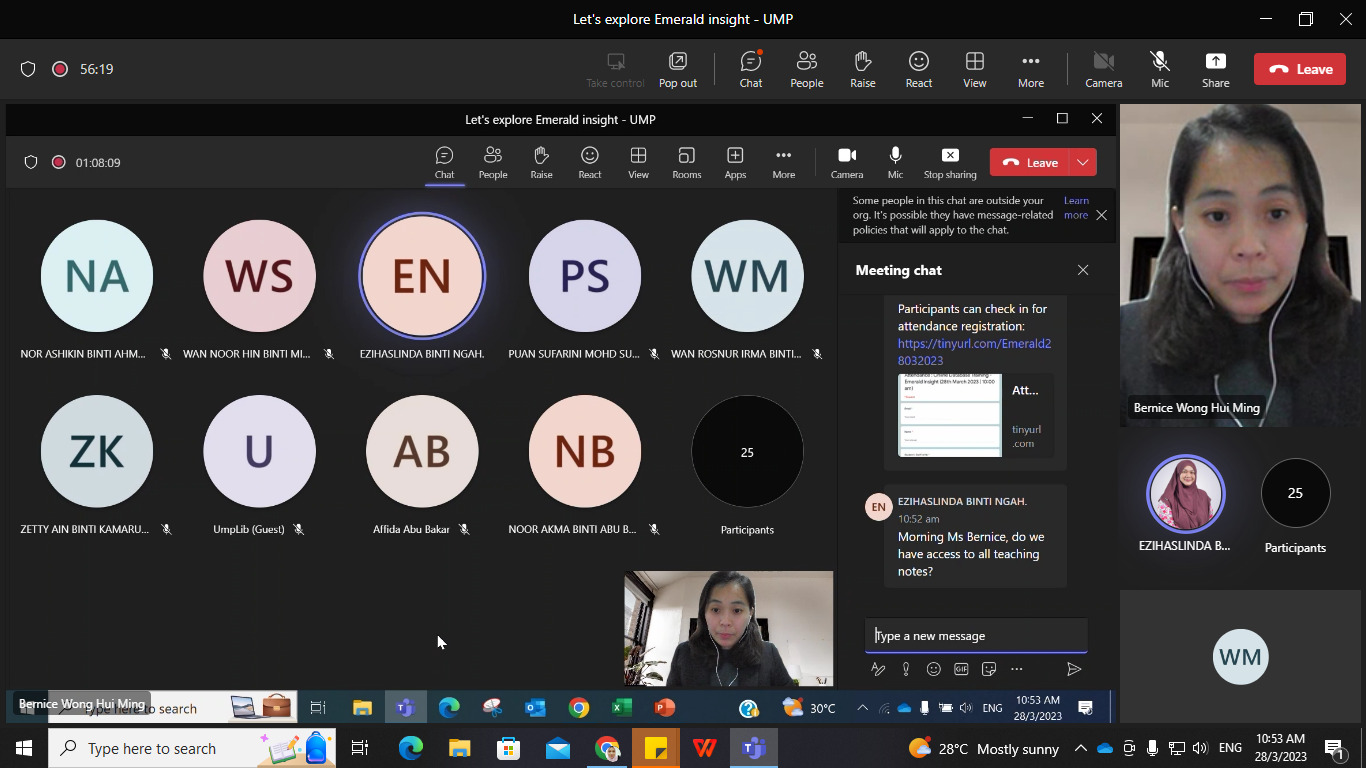The height and width of the screenshot is (768, 1366).
Task: Open the notification center on bottom taskbar
Action: 1333,748
